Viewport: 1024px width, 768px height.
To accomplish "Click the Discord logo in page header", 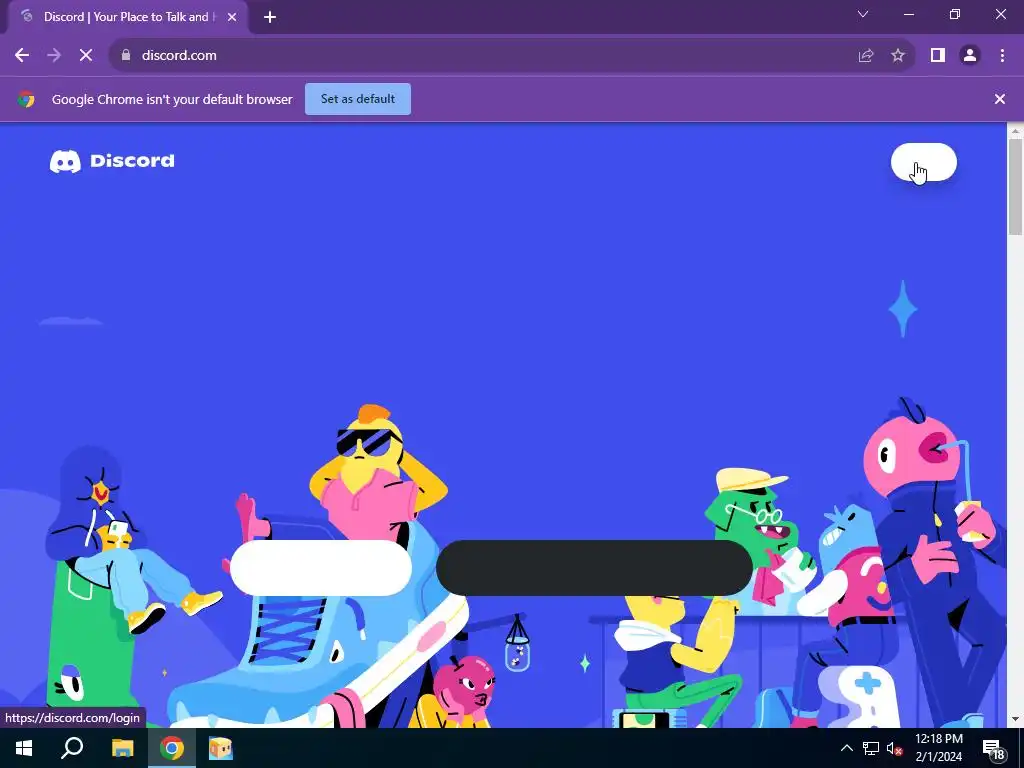I will point(112,161).
